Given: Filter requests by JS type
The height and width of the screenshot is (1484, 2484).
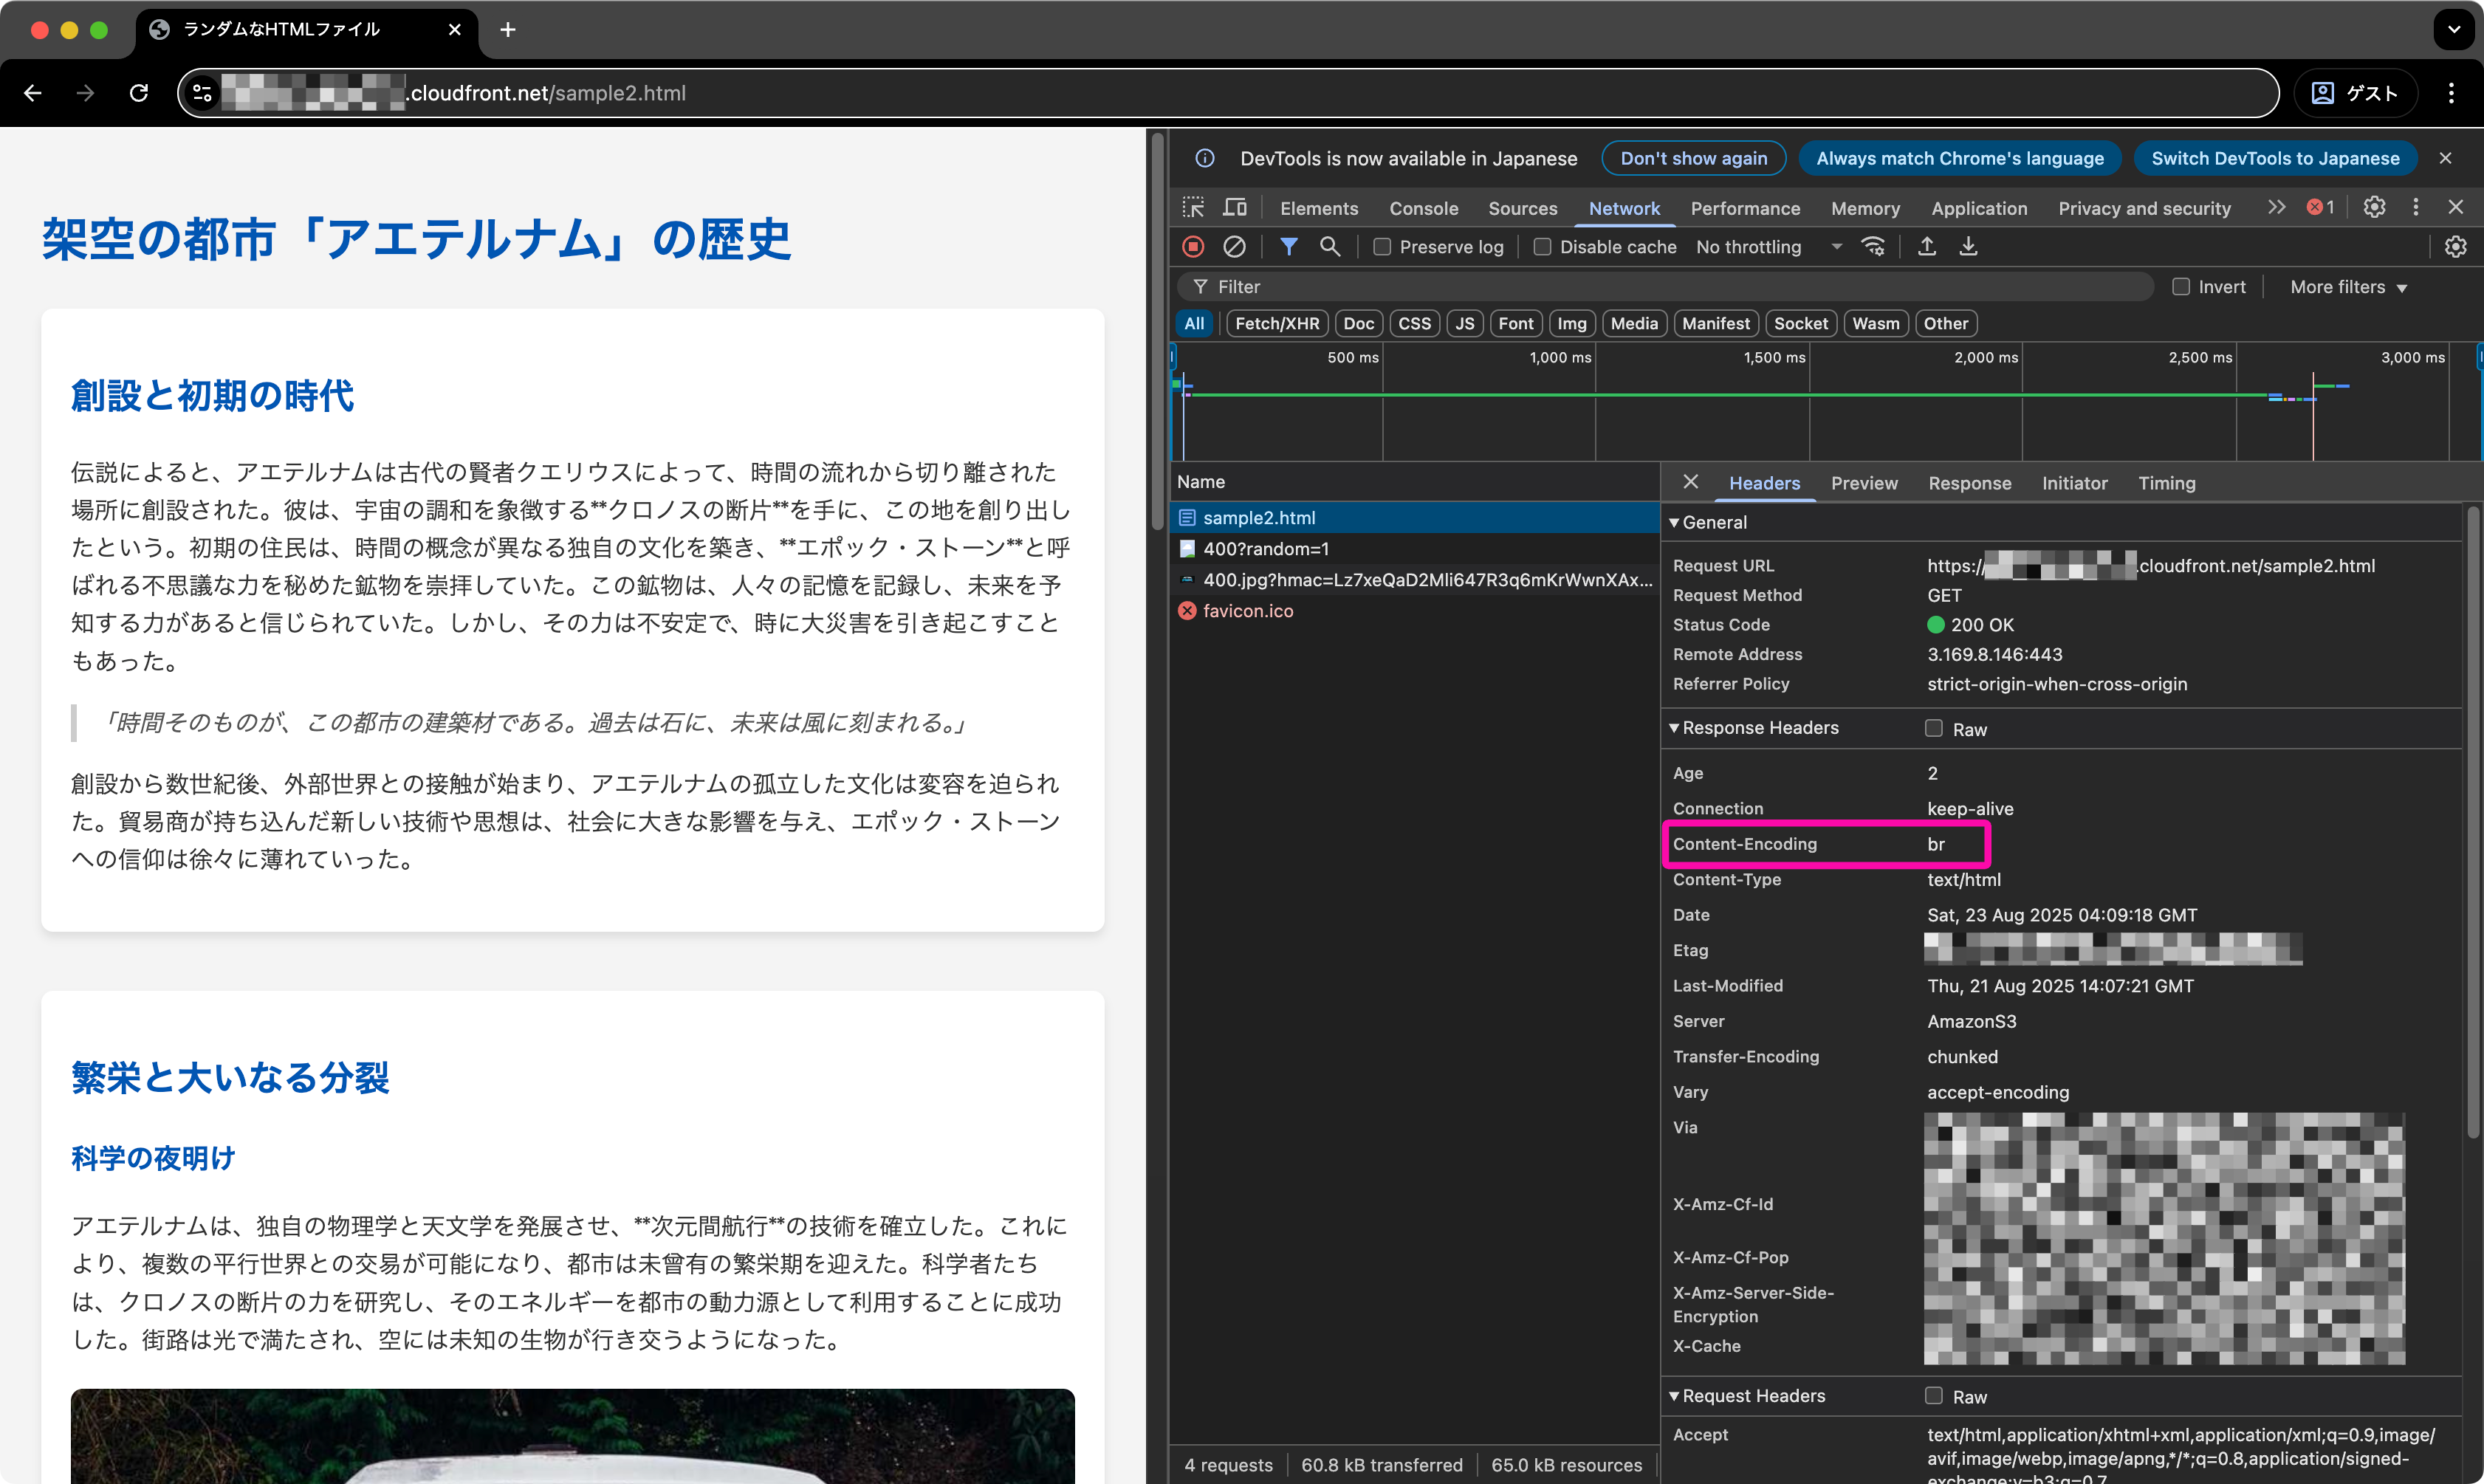Looking at the screenshot, I should (x=1465, y=323).
